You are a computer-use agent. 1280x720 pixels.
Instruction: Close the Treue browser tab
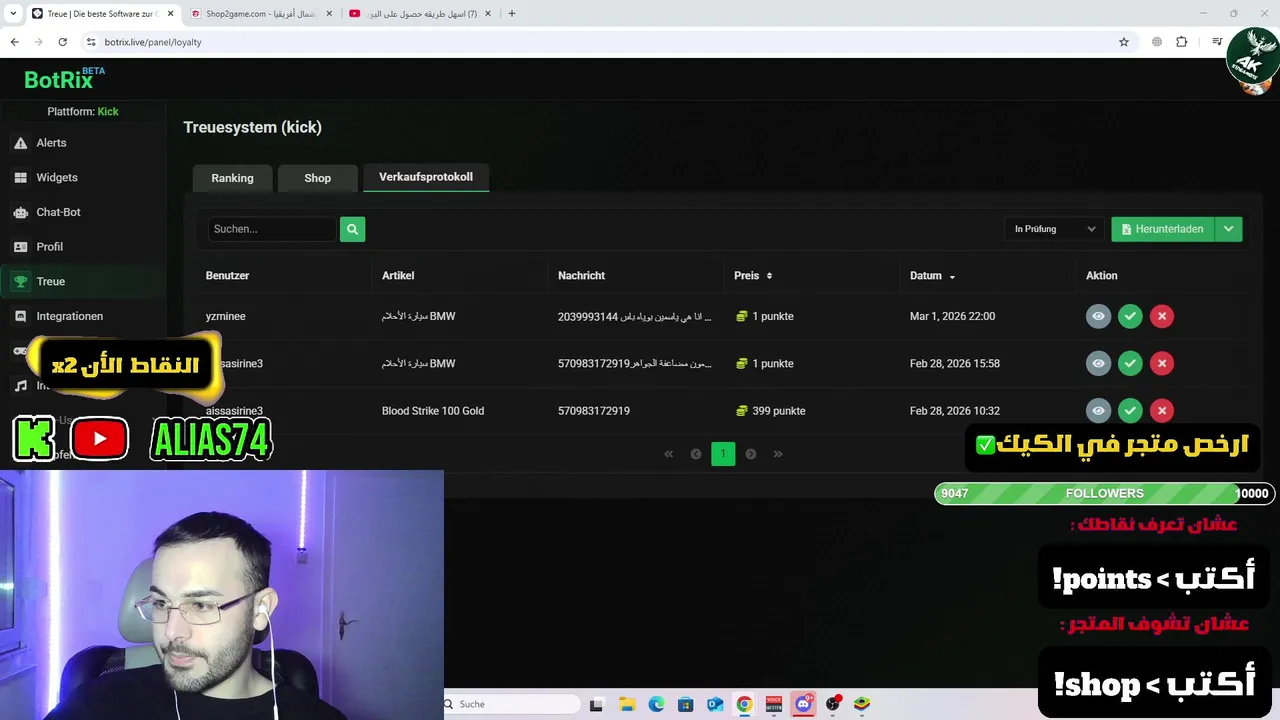click(x=171, y=14)
